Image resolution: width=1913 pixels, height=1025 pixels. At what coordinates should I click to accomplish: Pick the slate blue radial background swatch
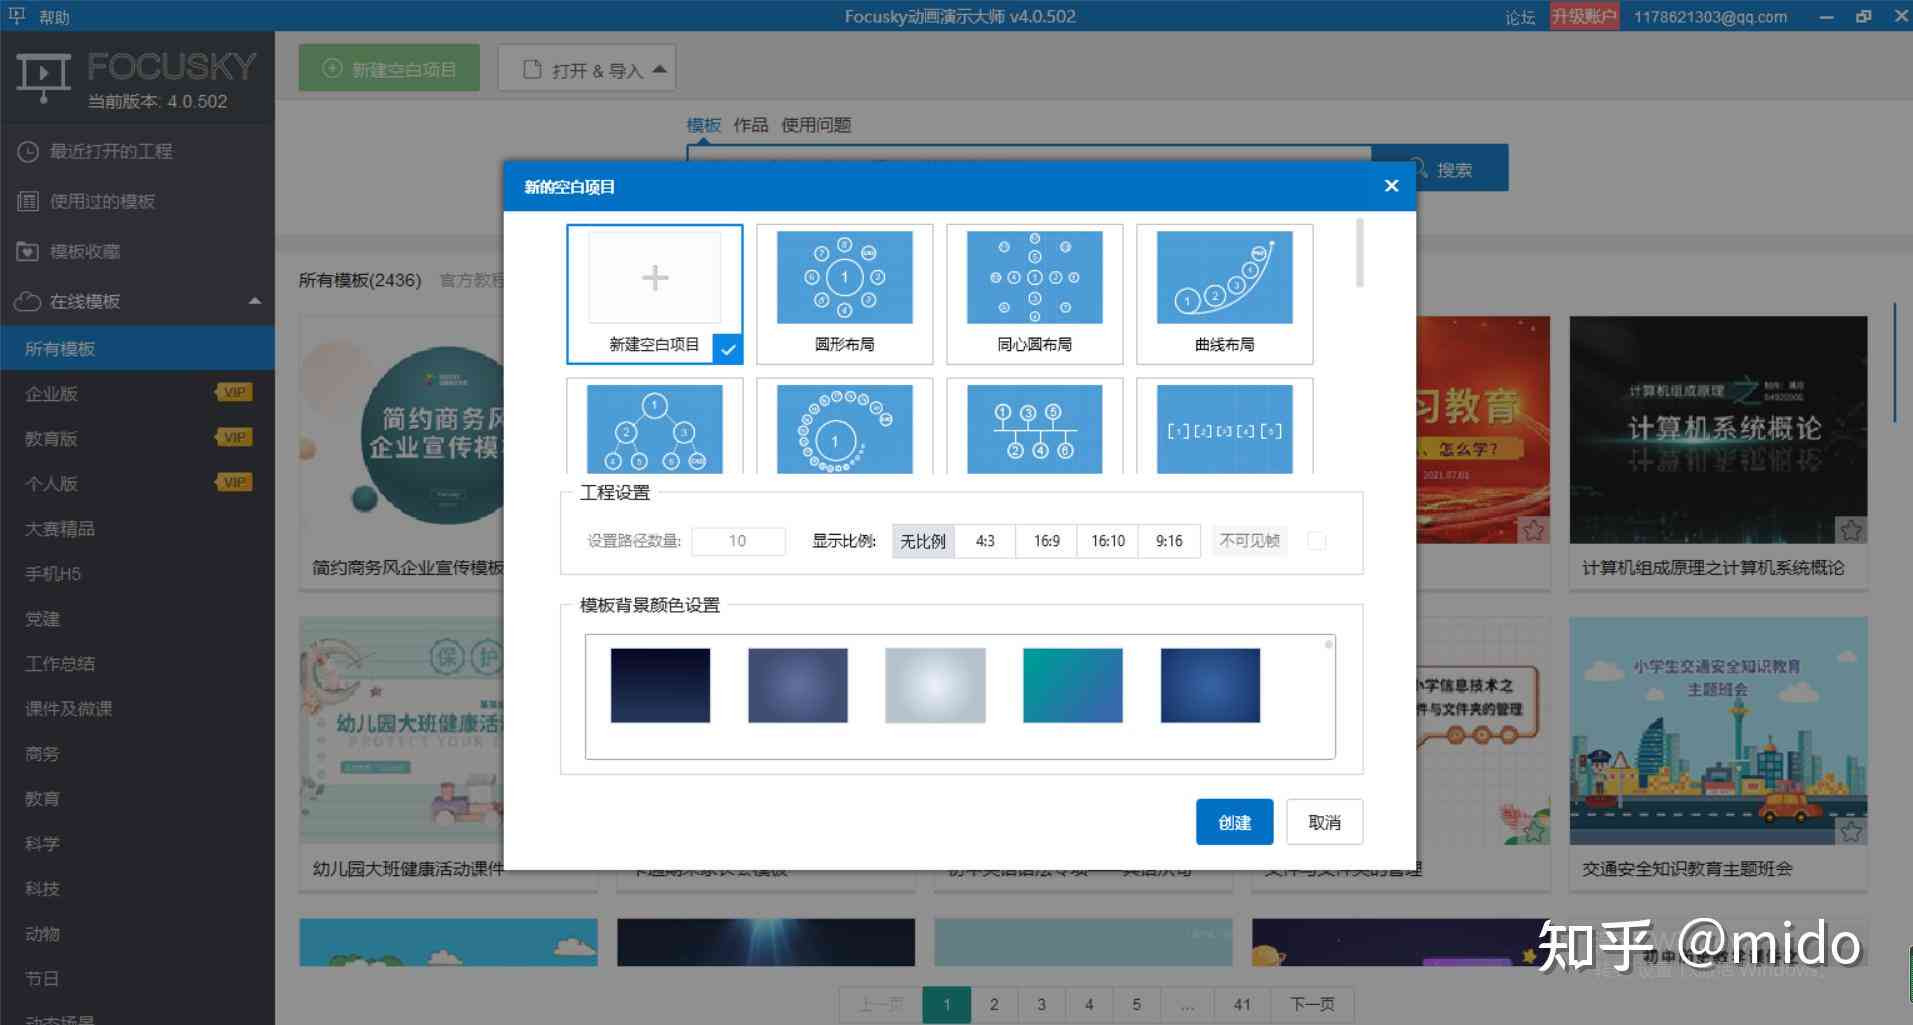point(798,685)
